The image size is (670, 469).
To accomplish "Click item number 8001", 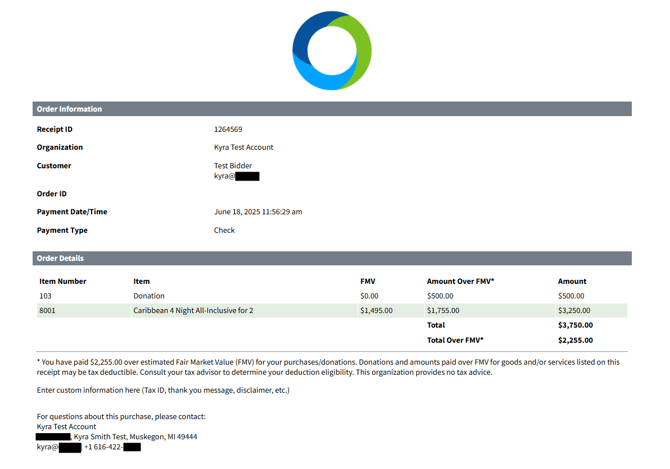I will click(x=48, y=311).
